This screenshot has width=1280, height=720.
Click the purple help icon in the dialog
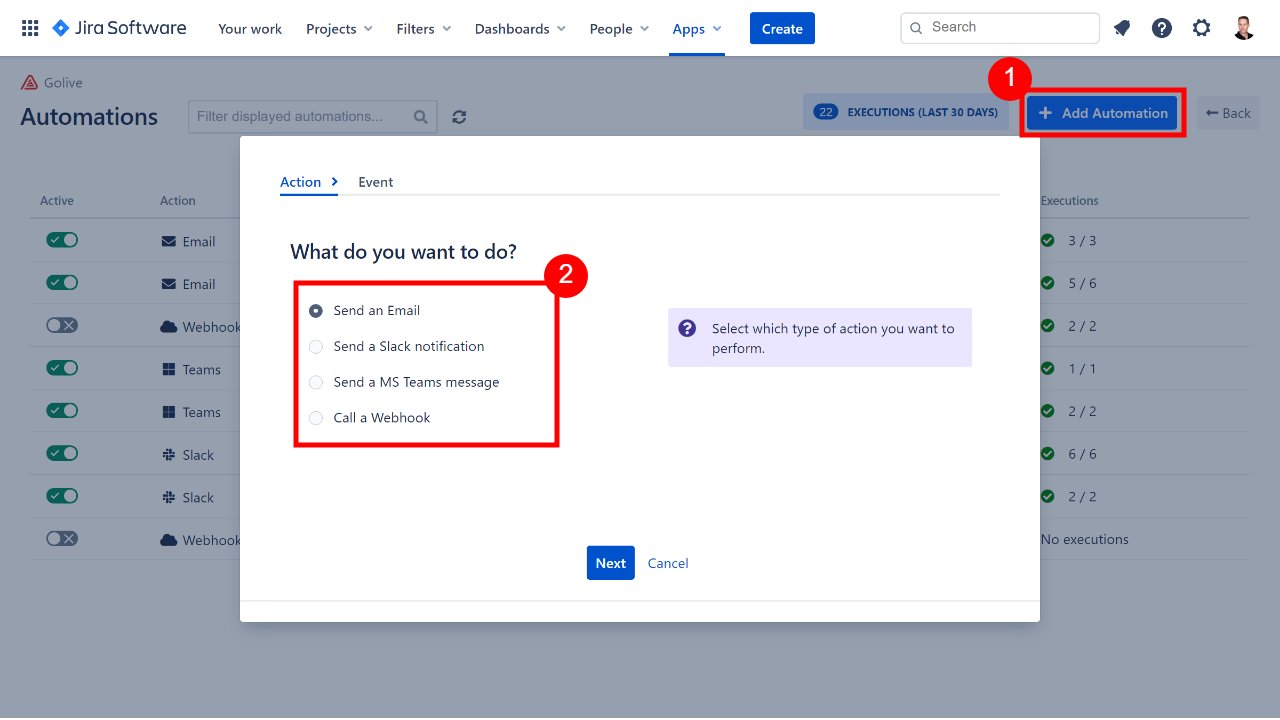687,328
